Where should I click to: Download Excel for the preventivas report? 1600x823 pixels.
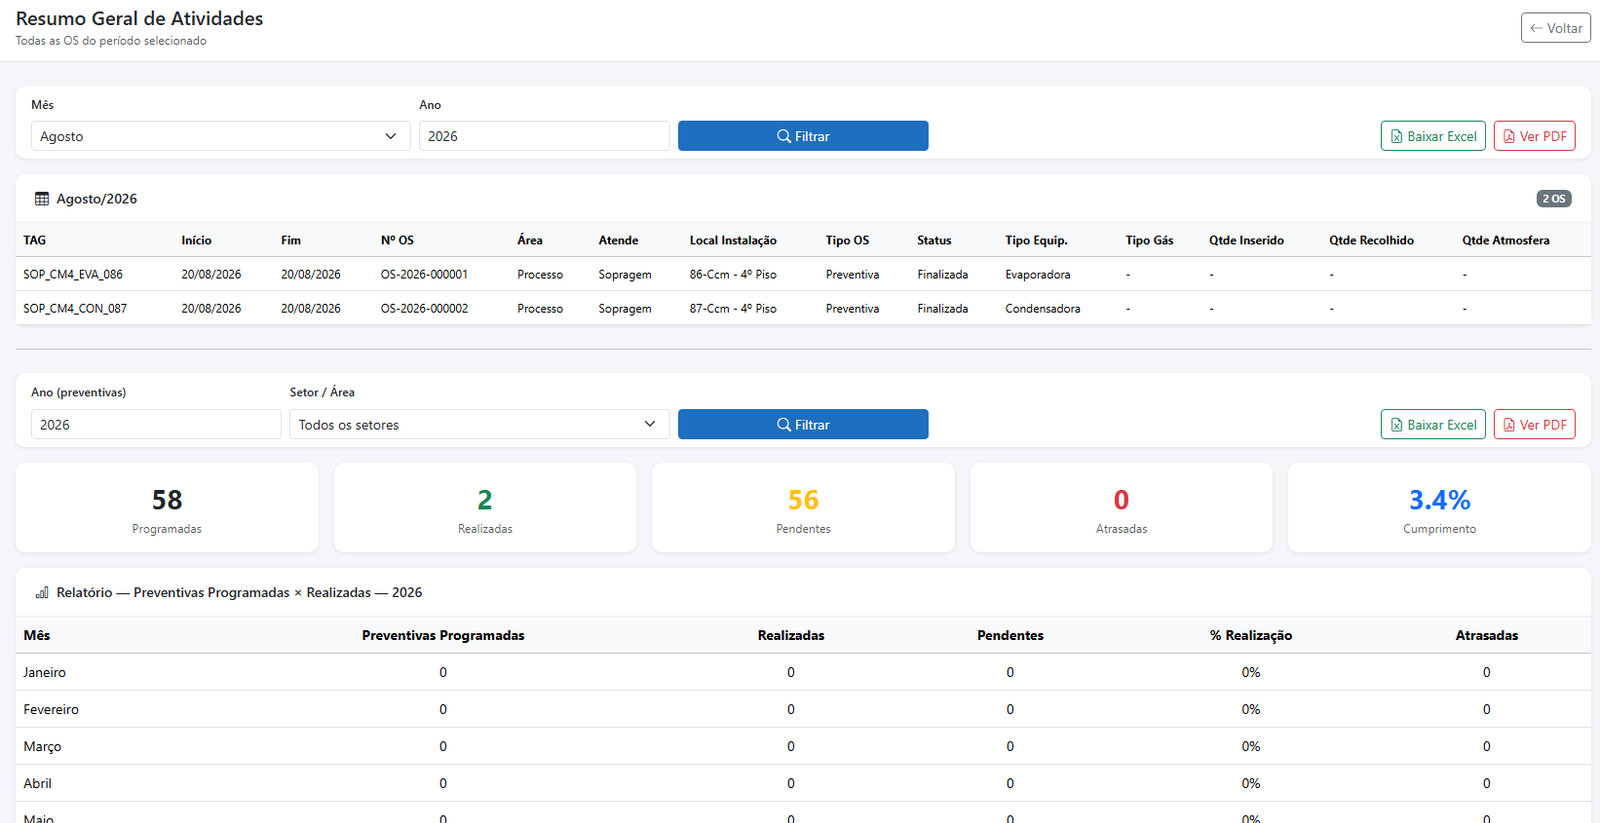point(1433,424)
